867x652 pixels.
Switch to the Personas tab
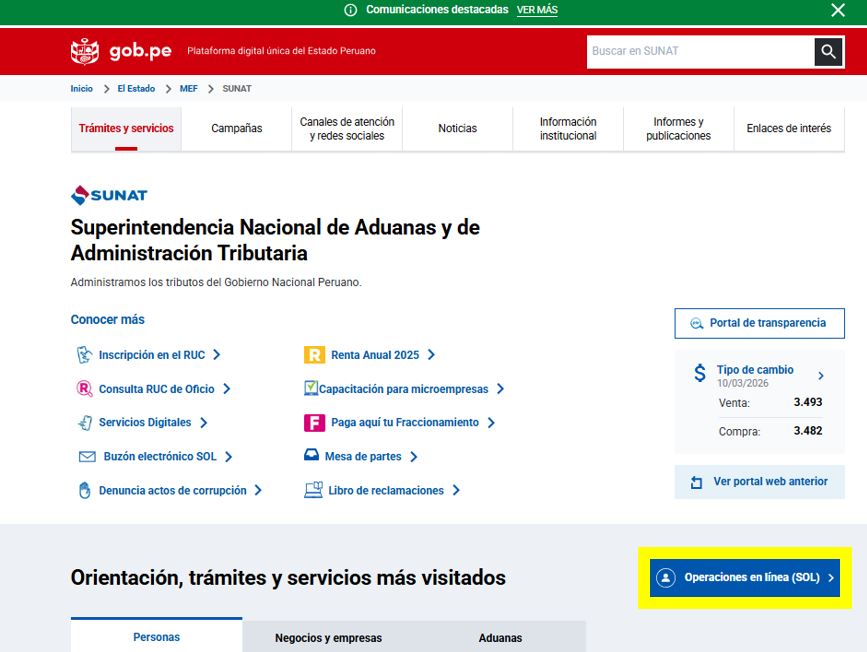pos(156,637)
